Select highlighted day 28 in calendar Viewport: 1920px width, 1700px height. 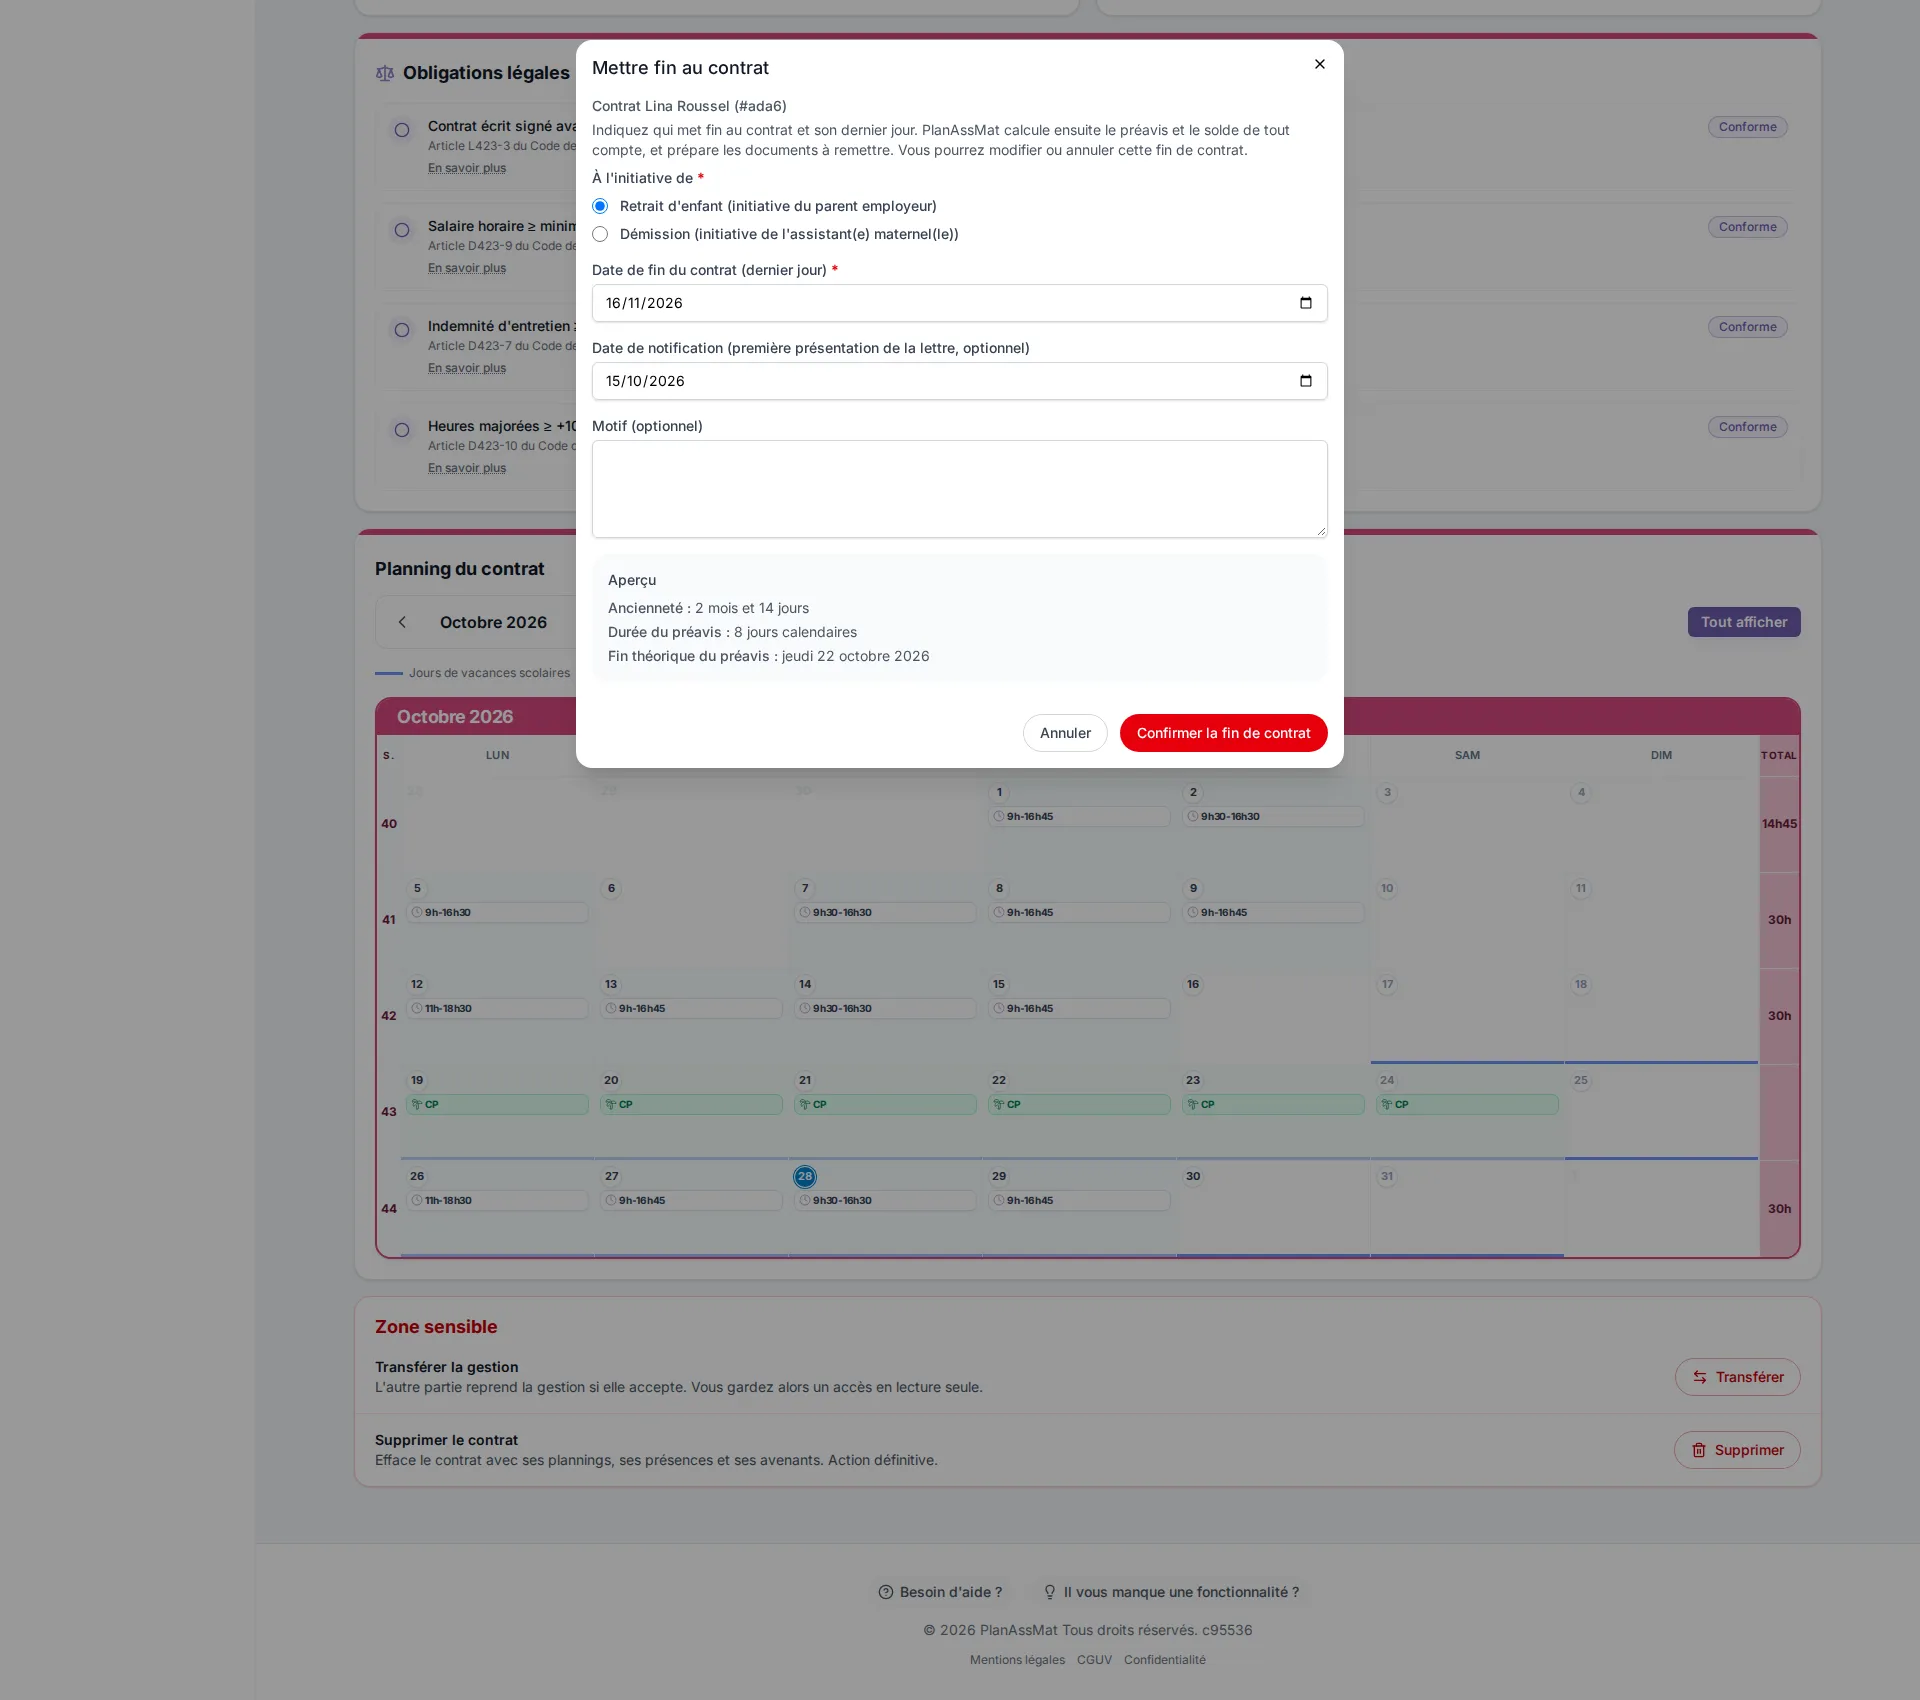point(805,1177)
